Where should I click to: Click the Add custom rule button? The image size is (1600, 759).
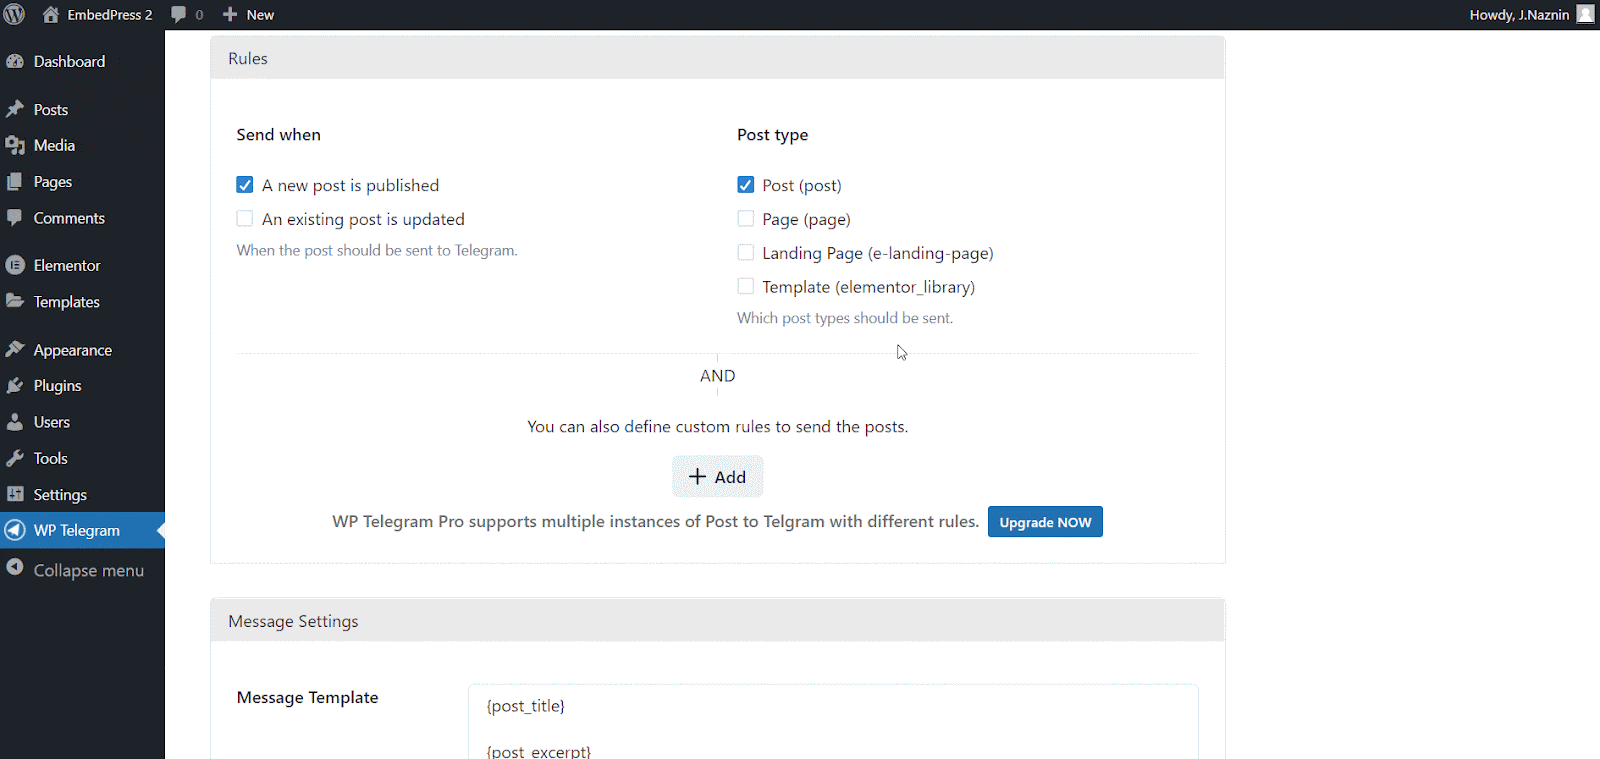click(x=718, y=477)
